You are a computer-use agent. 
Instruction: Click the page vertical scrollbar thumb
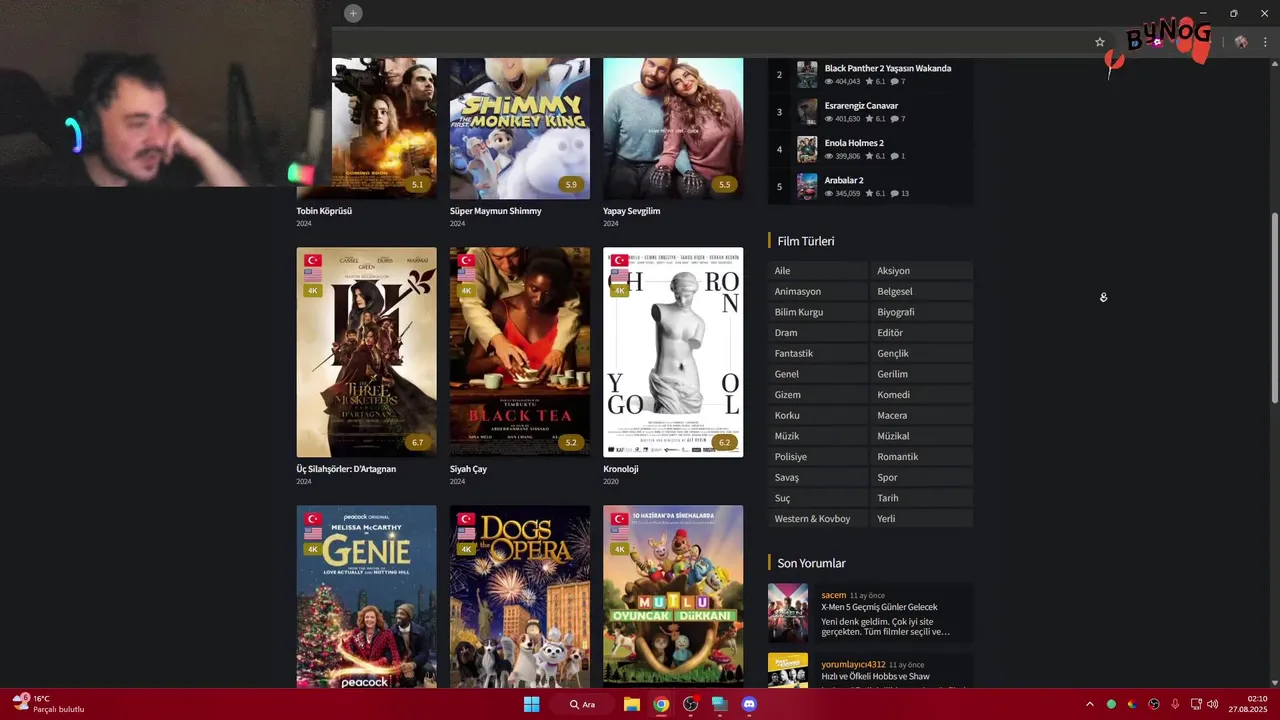coord(1274,307)
